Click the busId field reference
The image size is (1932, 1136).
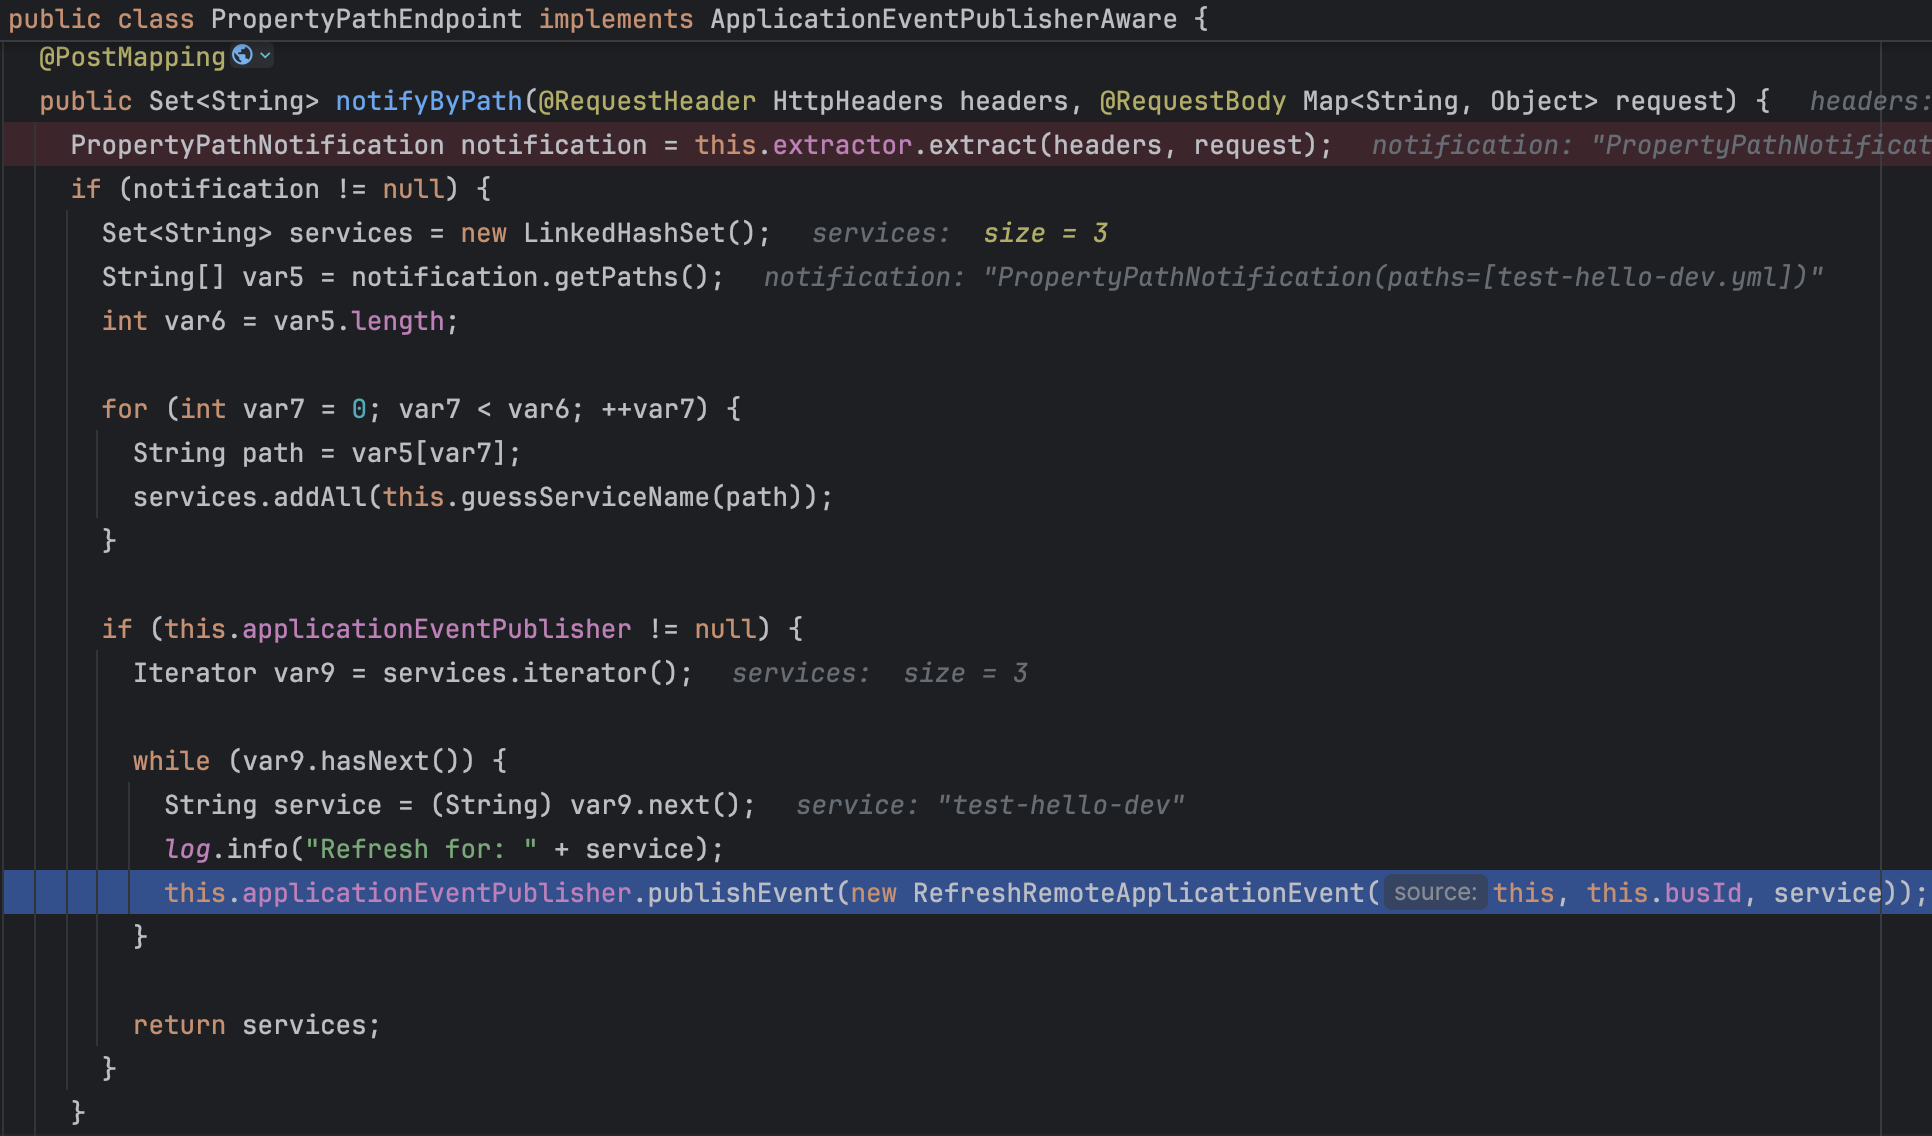pos(1703,893)
